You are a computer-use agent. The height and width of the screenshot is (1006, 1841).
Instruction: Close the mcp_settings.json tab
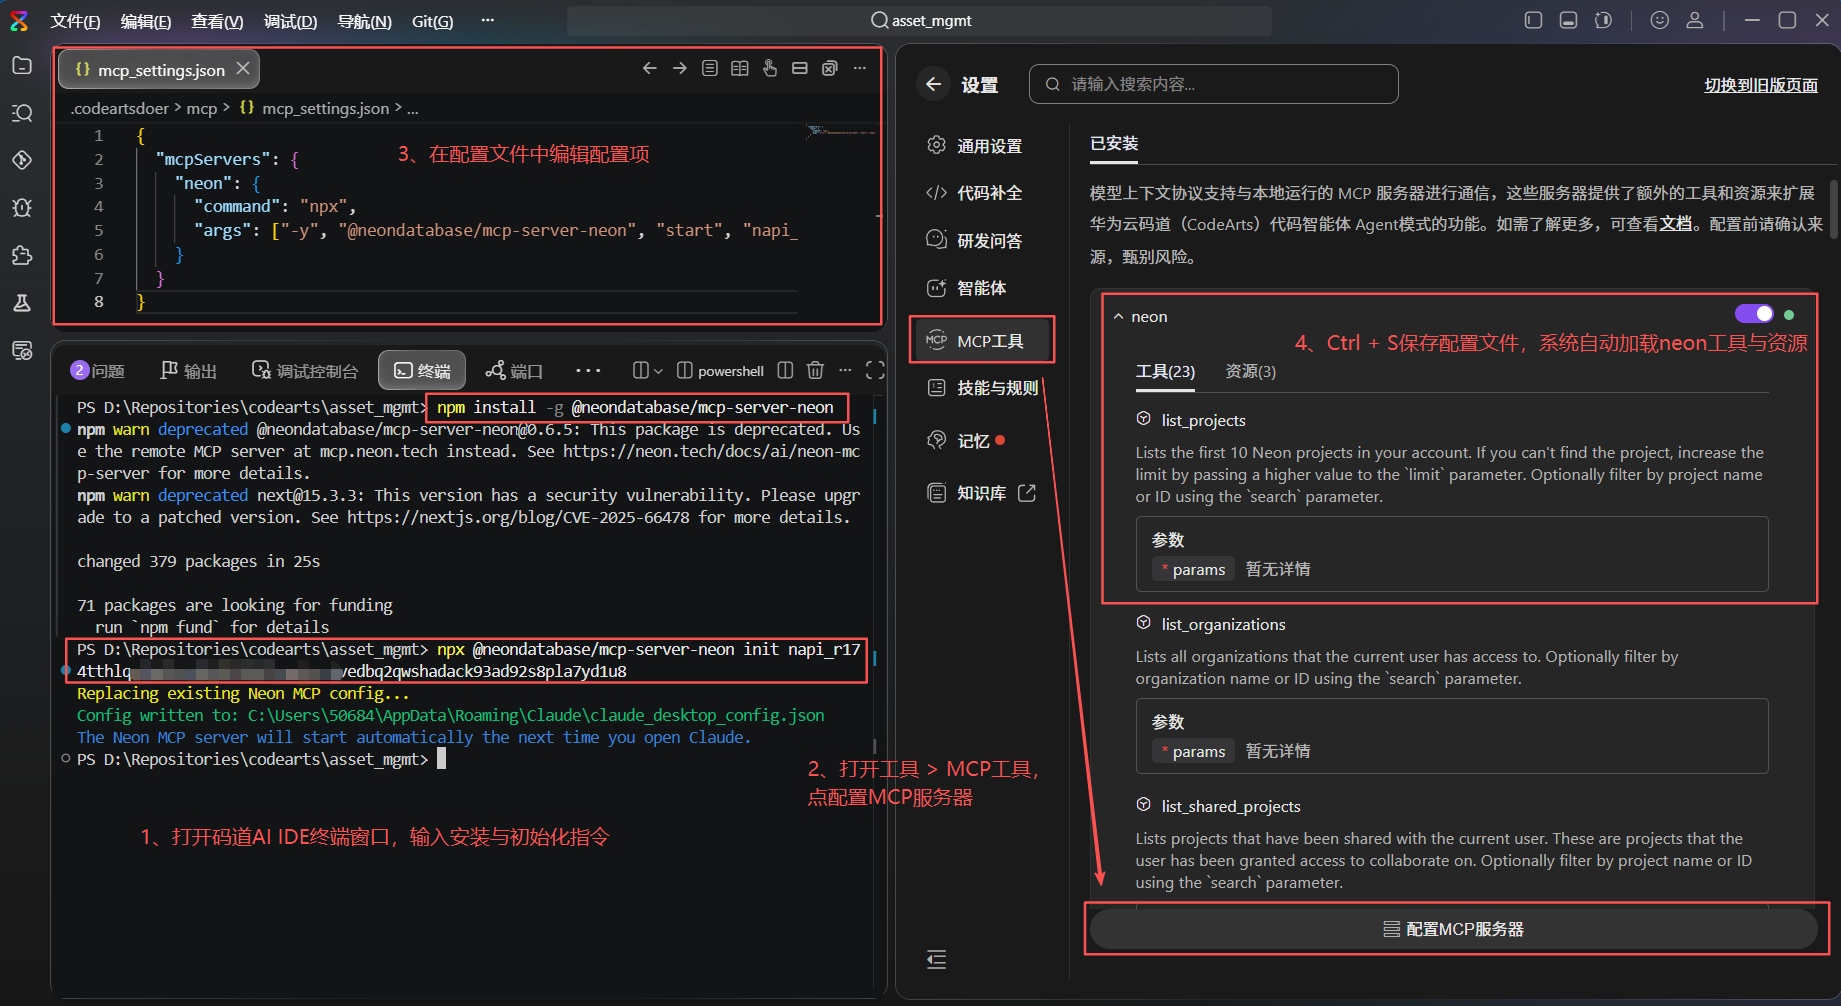[x=243, y=68]
